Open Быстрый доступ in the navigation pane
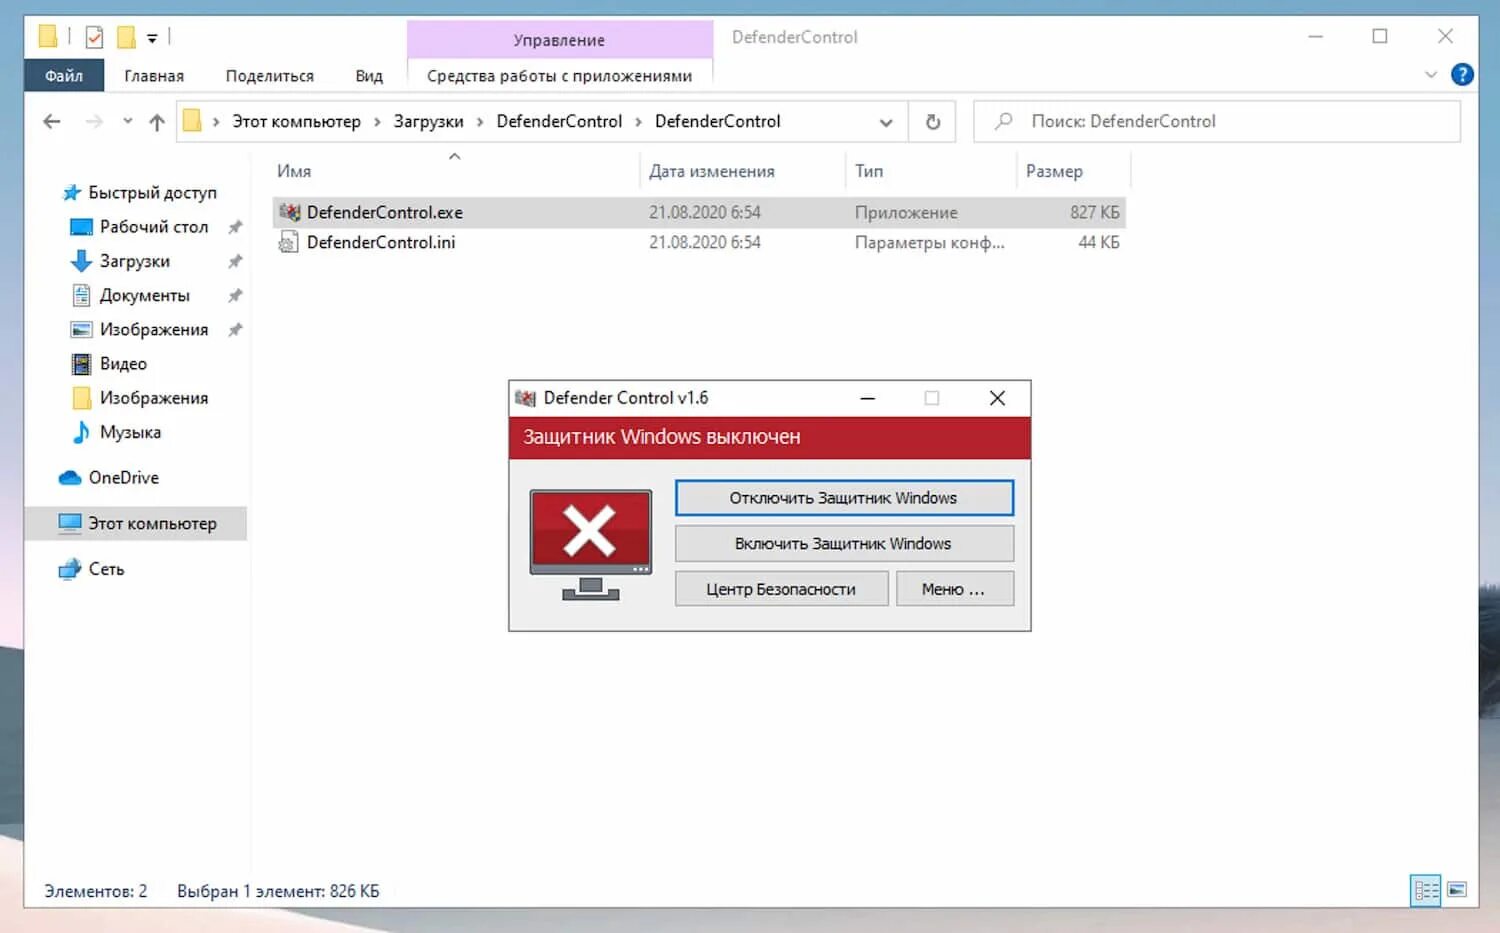This screenshot has width=1500, height=933. coord(152,193)
